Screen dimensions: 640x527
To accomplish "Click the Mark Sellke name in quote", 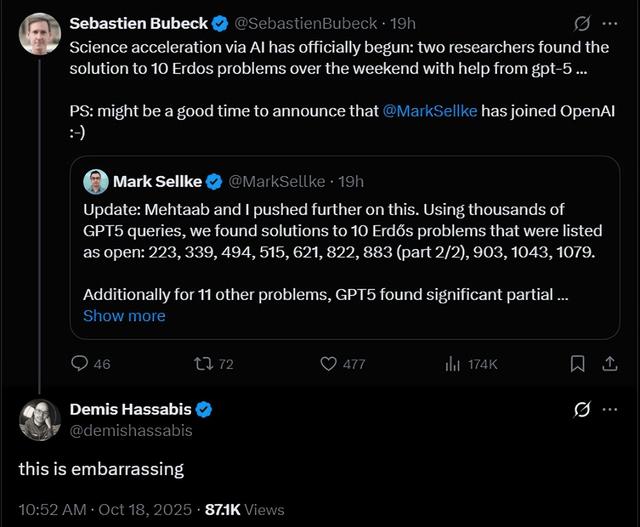I will tap(157, 181).
